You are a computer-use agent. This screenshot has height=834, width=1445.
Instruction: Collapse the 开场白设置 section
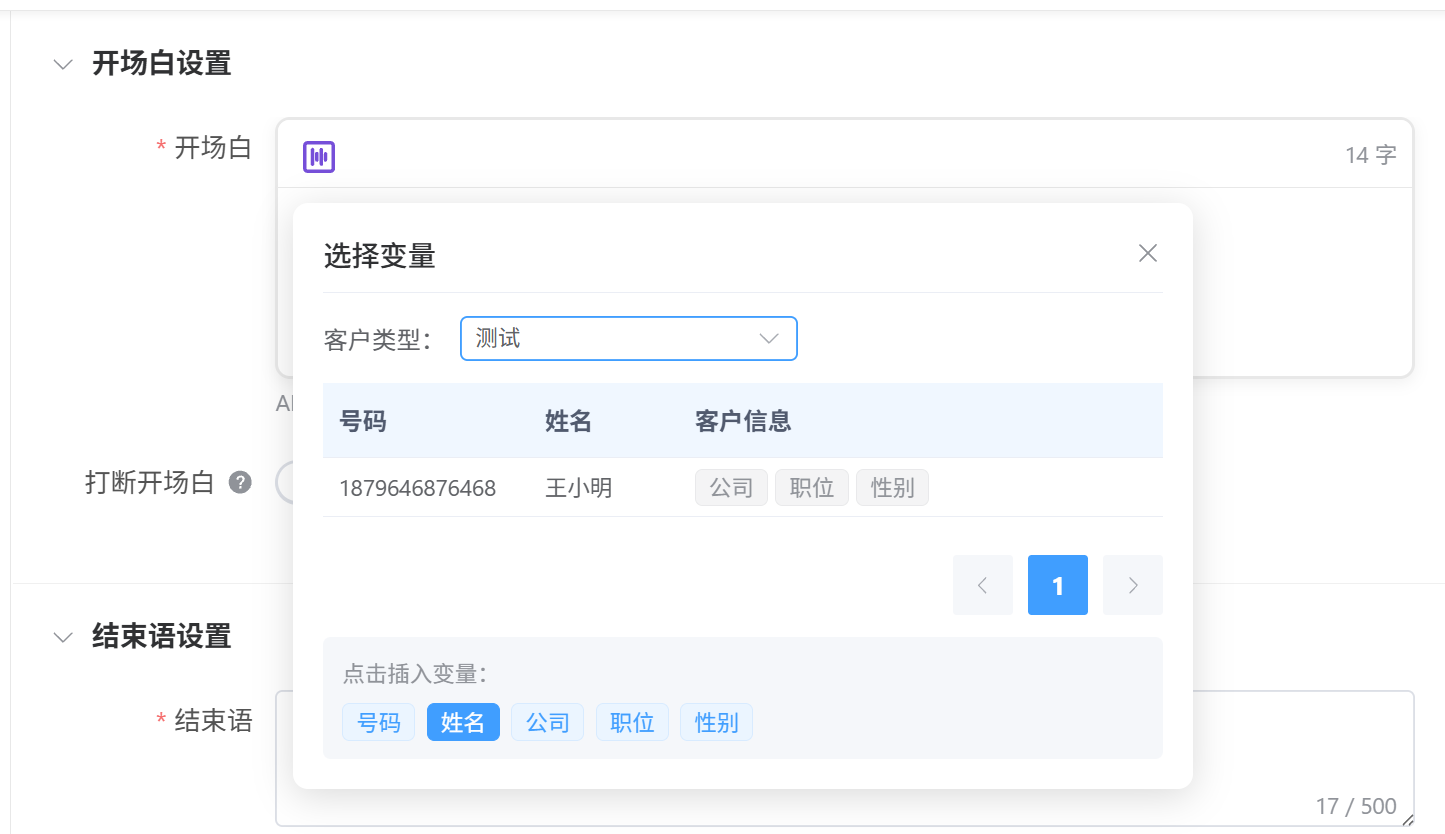click(x=63, y=64)
